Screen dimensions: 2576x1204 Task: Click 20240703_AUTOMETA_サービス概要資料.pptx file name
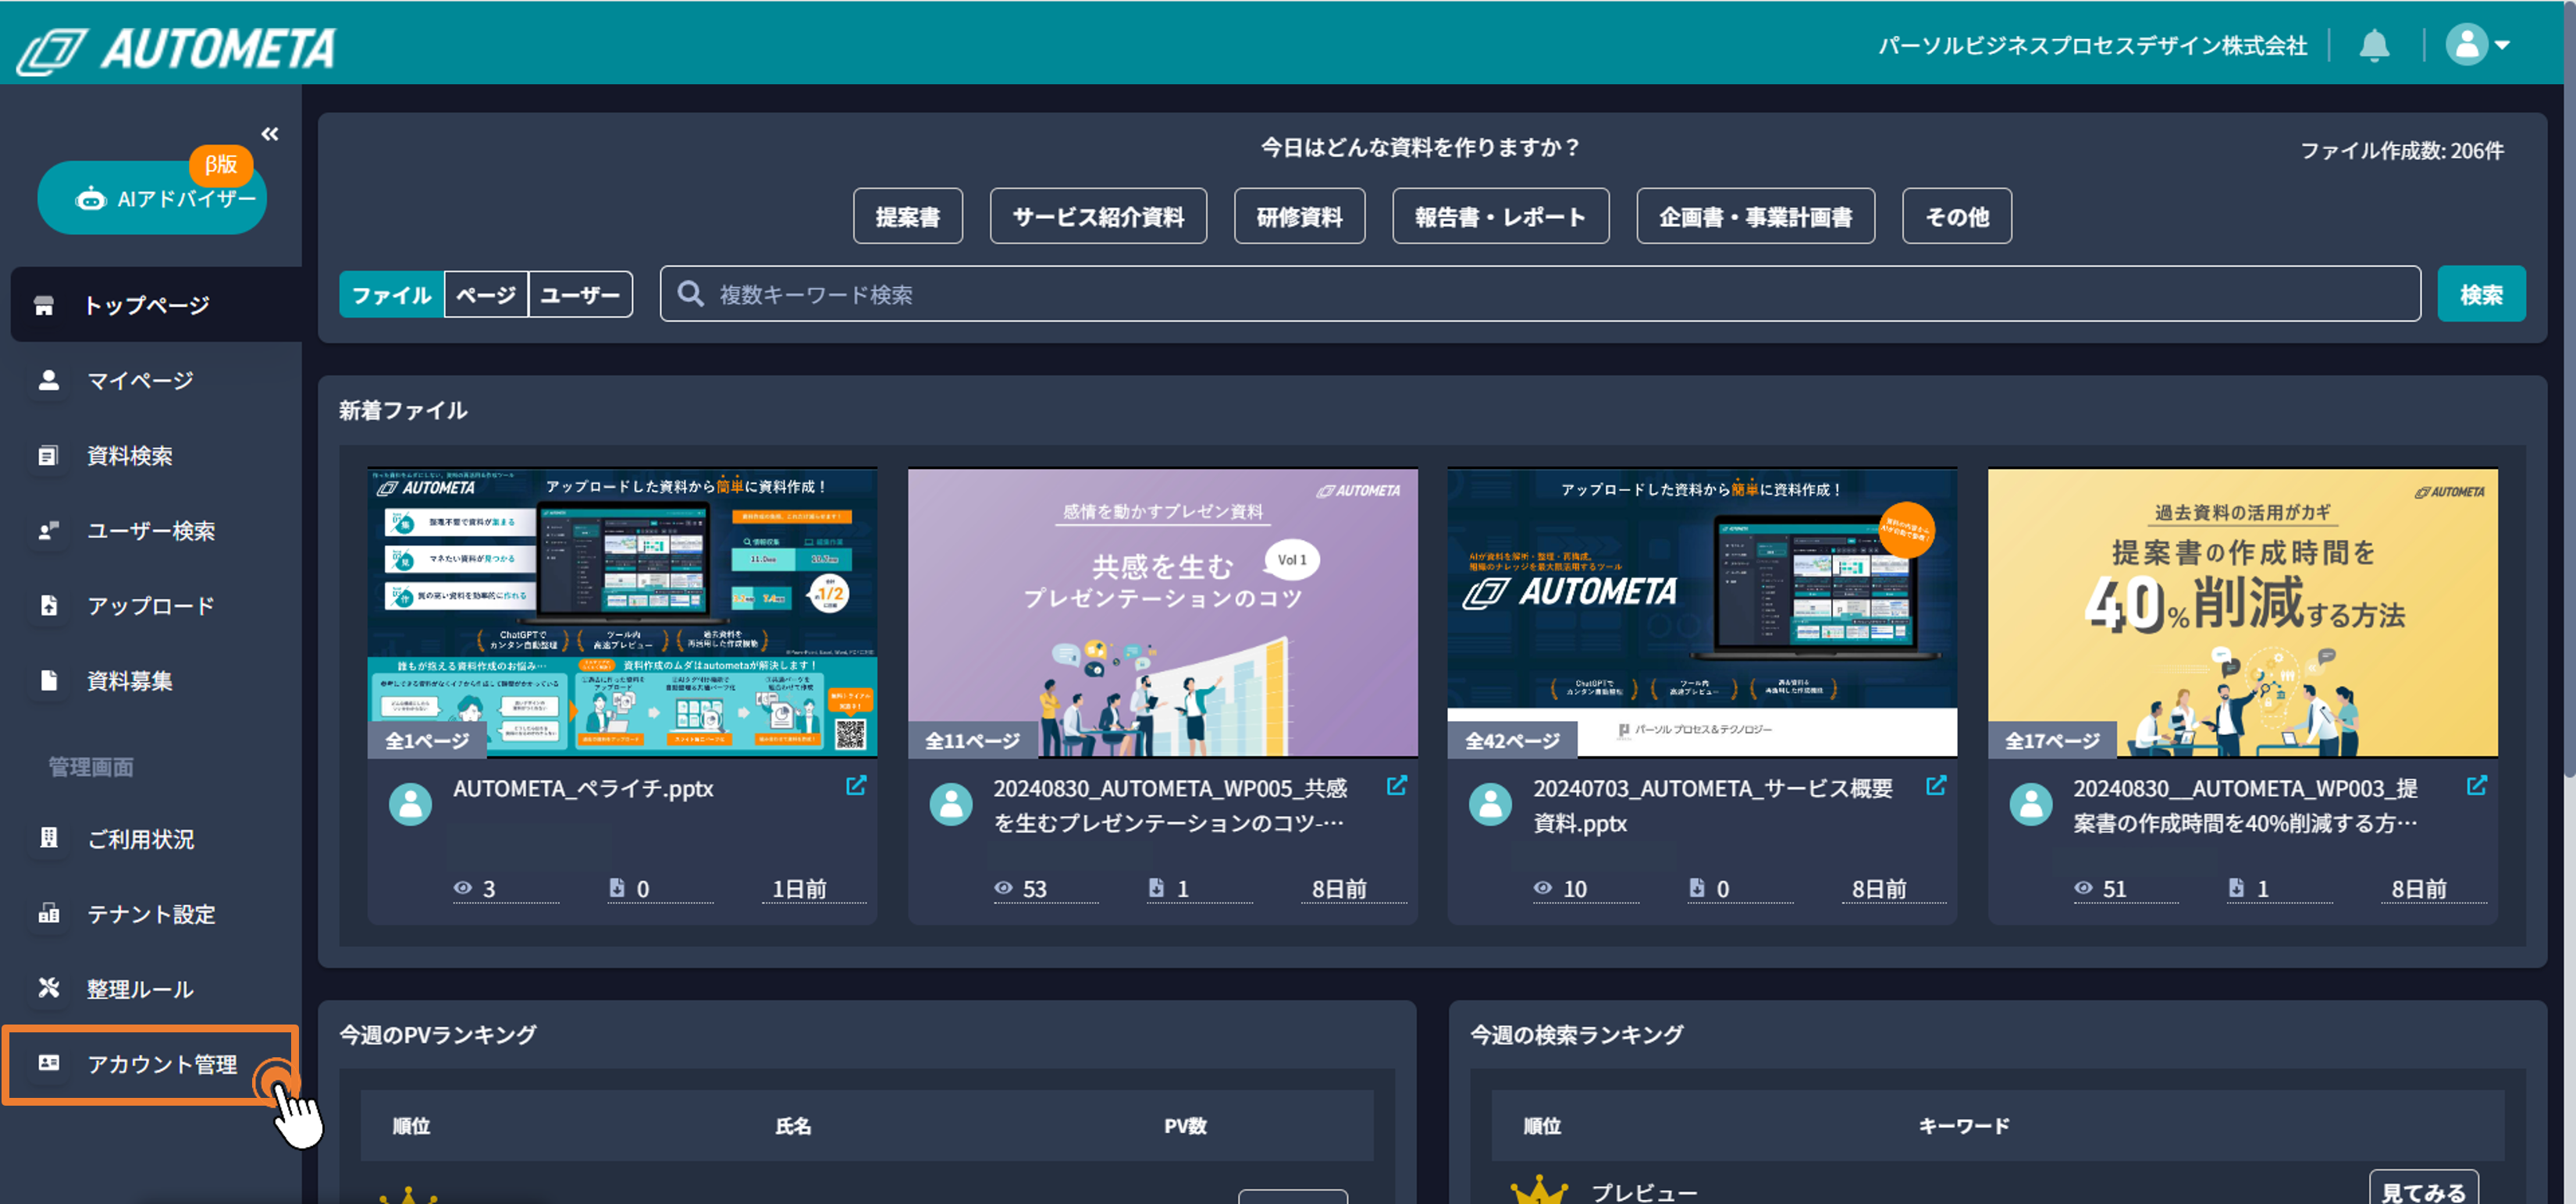(1713, 806)
